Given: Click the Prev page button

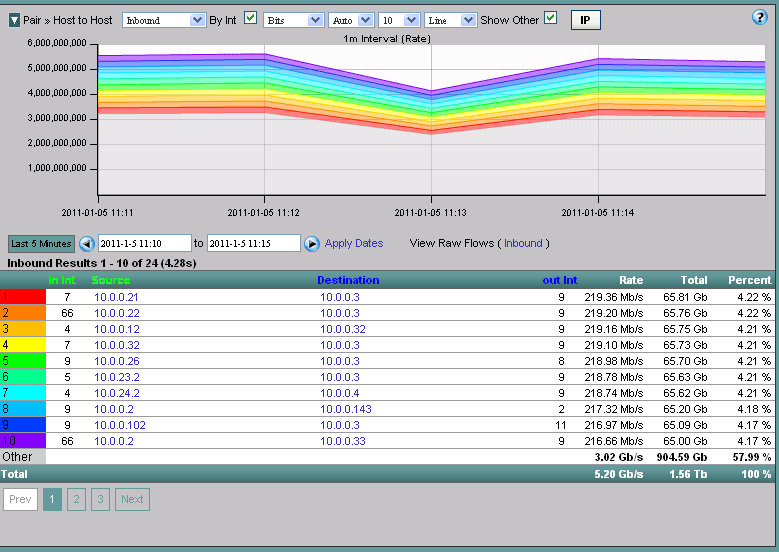Looking at the screenshot, I should click(x=20, y=499).
